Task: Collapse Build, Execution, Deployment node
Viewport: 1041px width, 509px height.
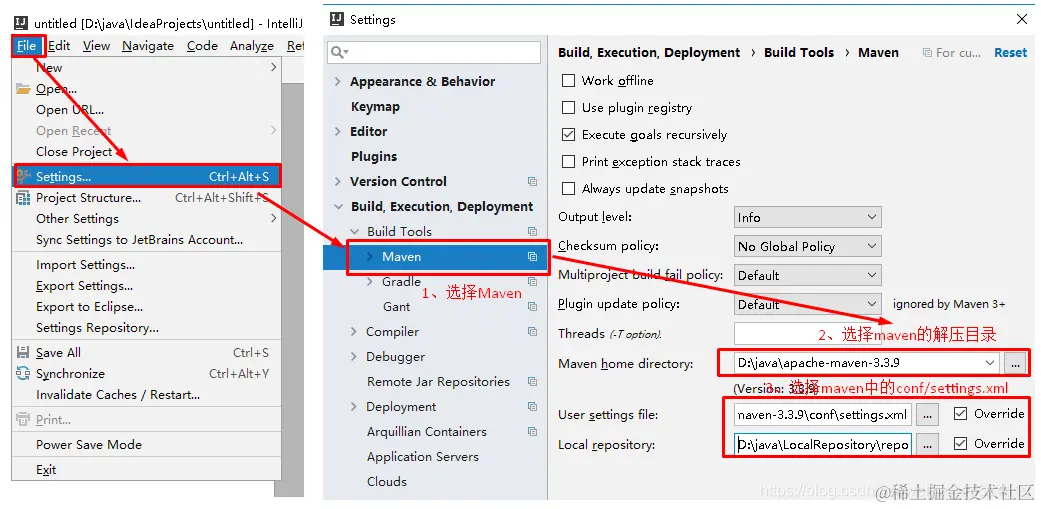Action: 339,207
